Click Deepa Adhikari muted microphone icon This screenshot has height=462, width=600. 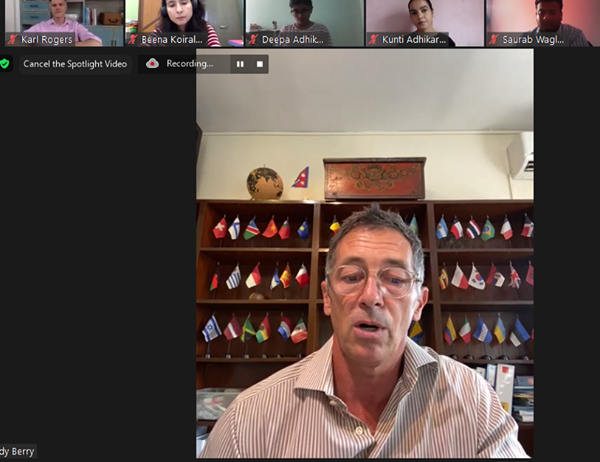tap(253, 39)
